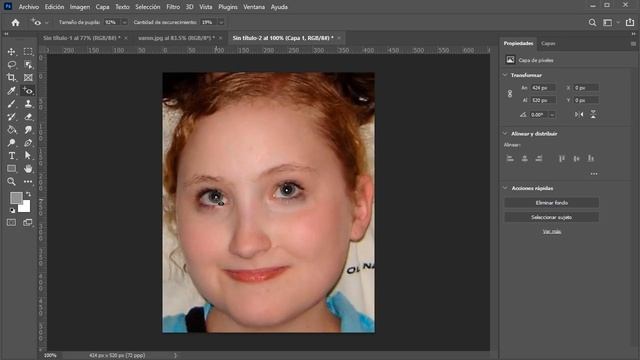Select the Red Eye tool in toolbox
Screen dimensions: 640x360
click(28, 91)
